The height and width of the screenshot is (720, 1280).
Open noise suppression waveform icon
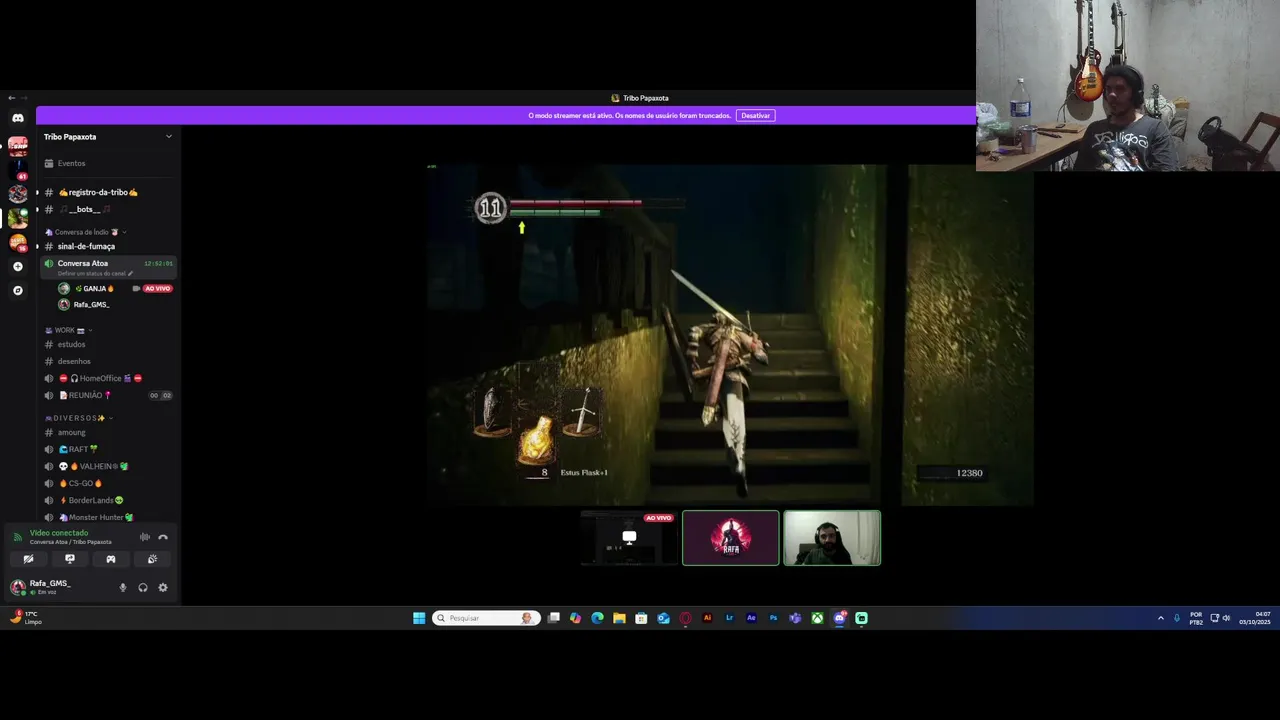[145, 537]
